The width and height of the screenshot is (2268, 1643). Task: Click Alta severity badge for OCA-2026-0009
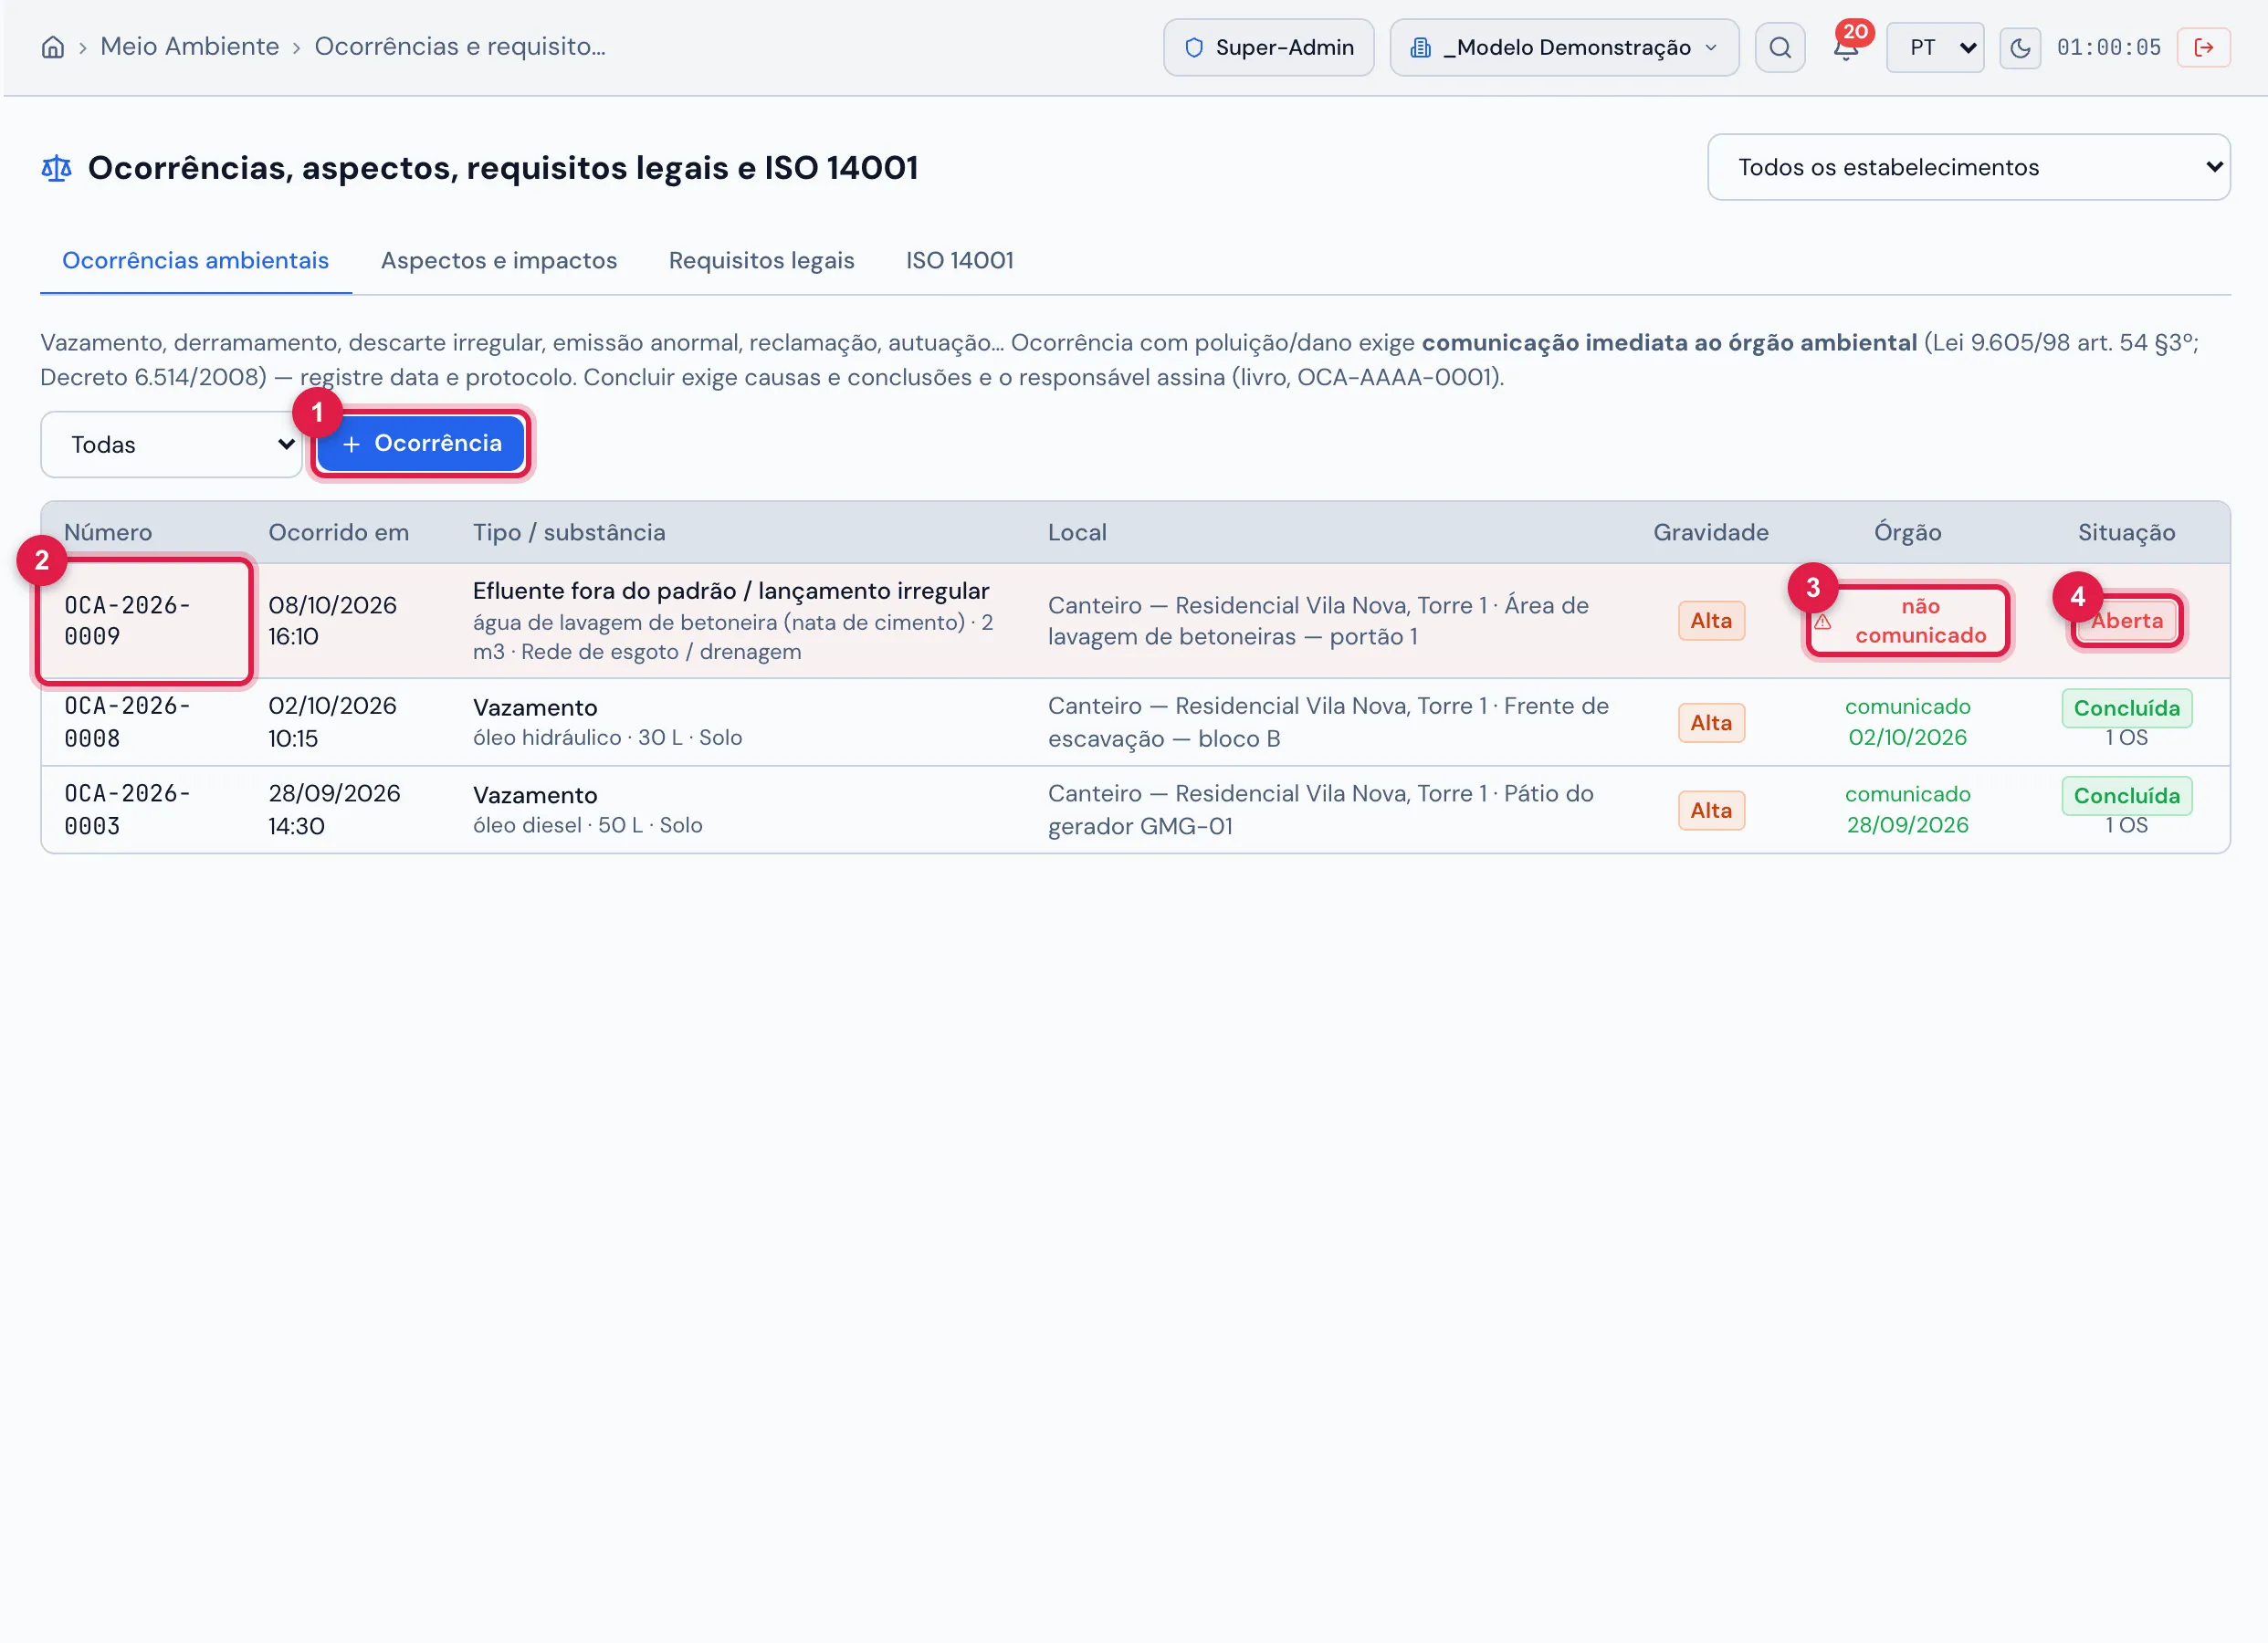tap(1711, 620)
